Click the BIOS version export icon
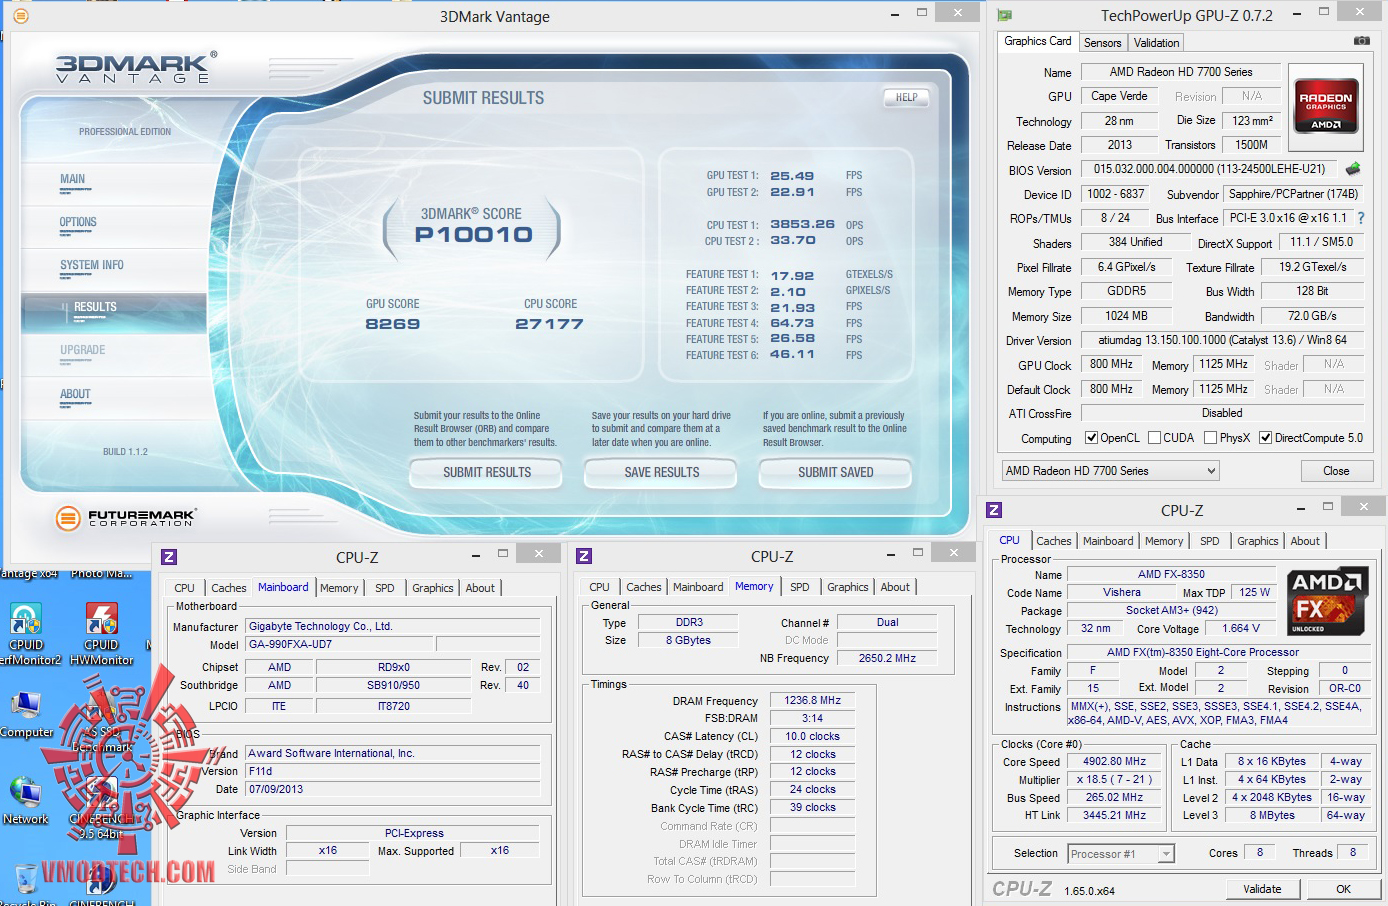Viewport: 1388px width, 906px height. coord(1353,169)
